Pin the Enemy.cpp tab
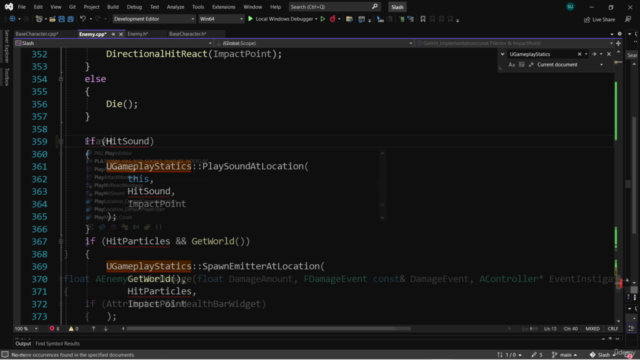Screen dimensions: 640x360 113,34
